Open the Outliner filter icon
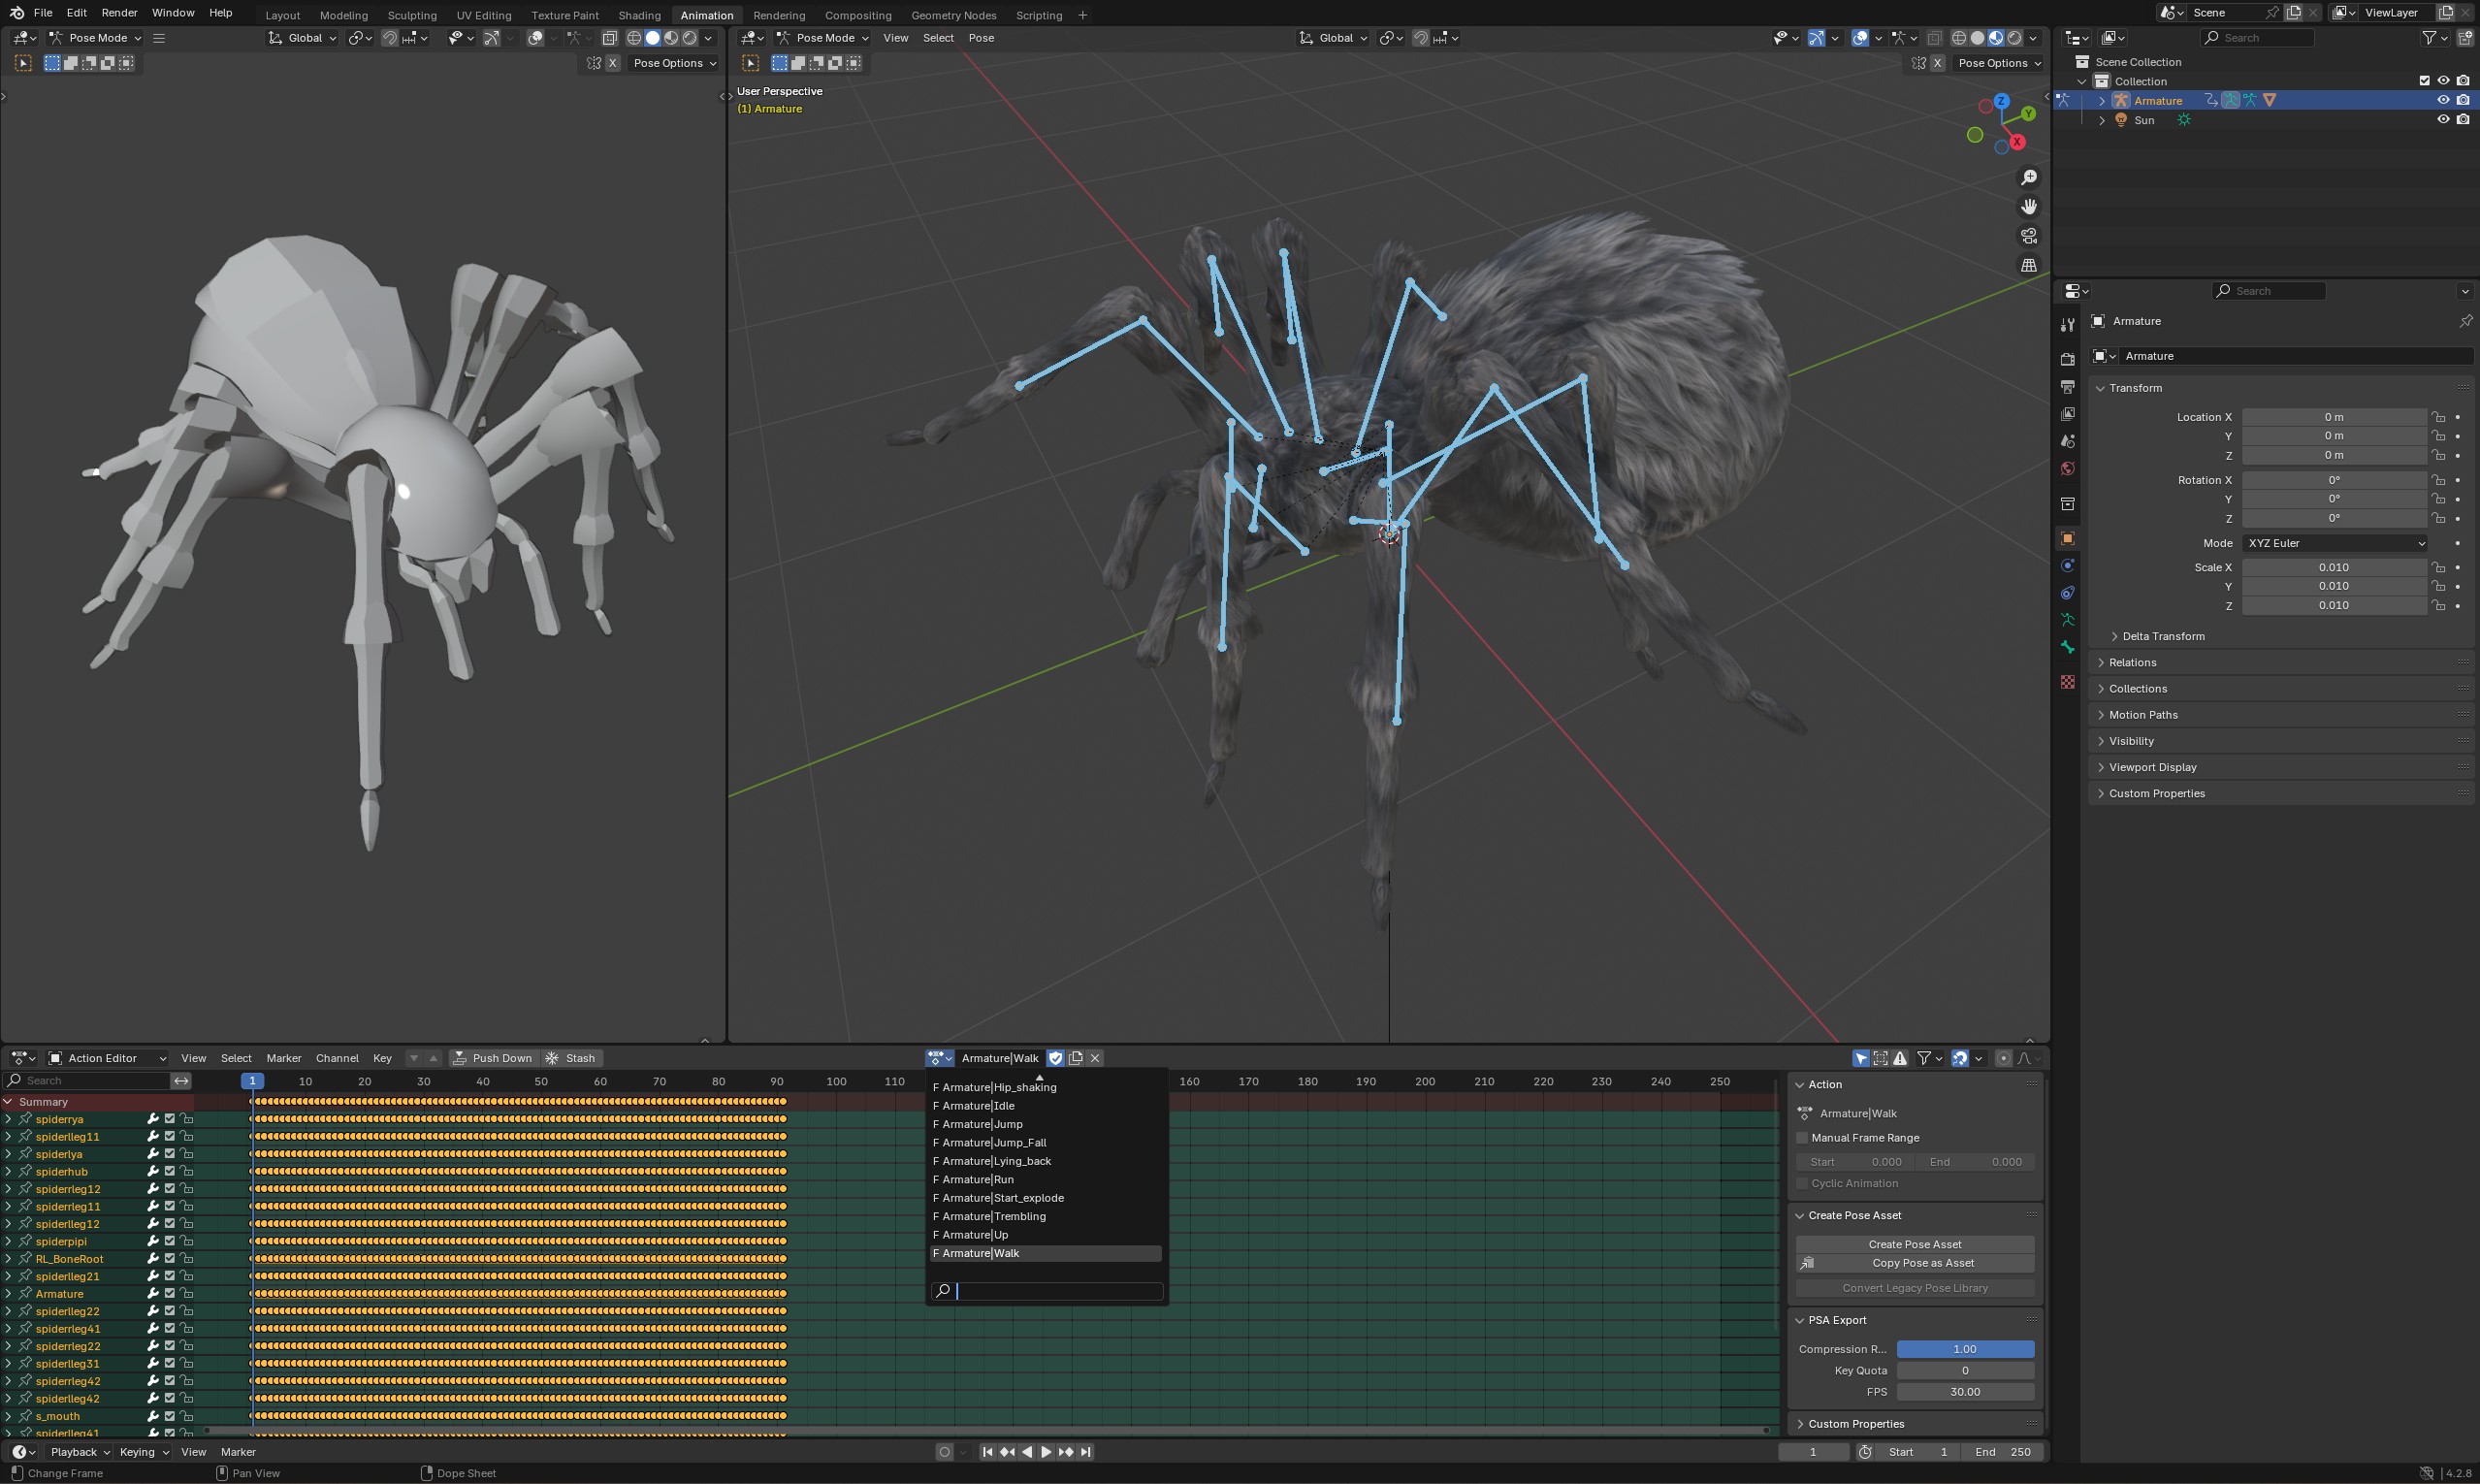Image resolution: width=2480 pixels, height=1484 pixels. click(x=2432, y=37)
